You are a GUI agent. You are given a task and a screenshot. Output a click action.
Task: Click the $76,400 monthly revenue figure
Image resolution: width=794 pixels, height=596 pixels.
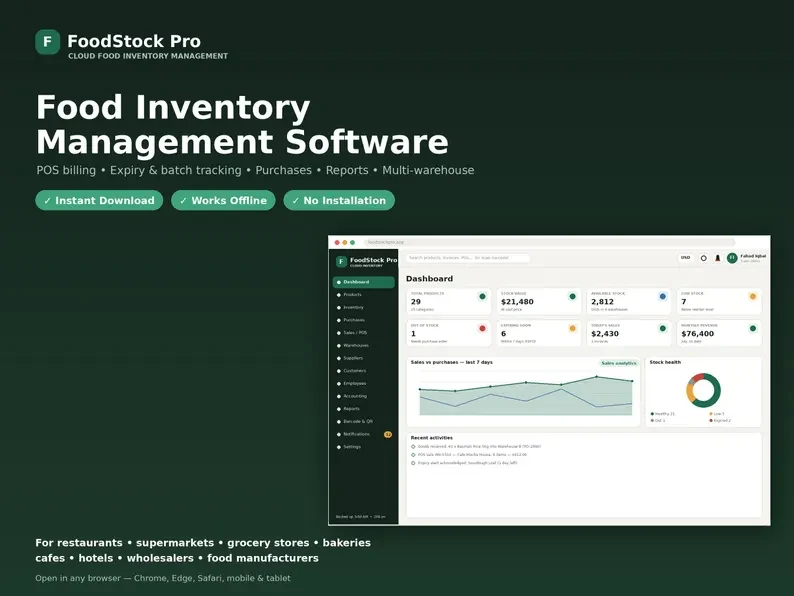coord(697,334)
